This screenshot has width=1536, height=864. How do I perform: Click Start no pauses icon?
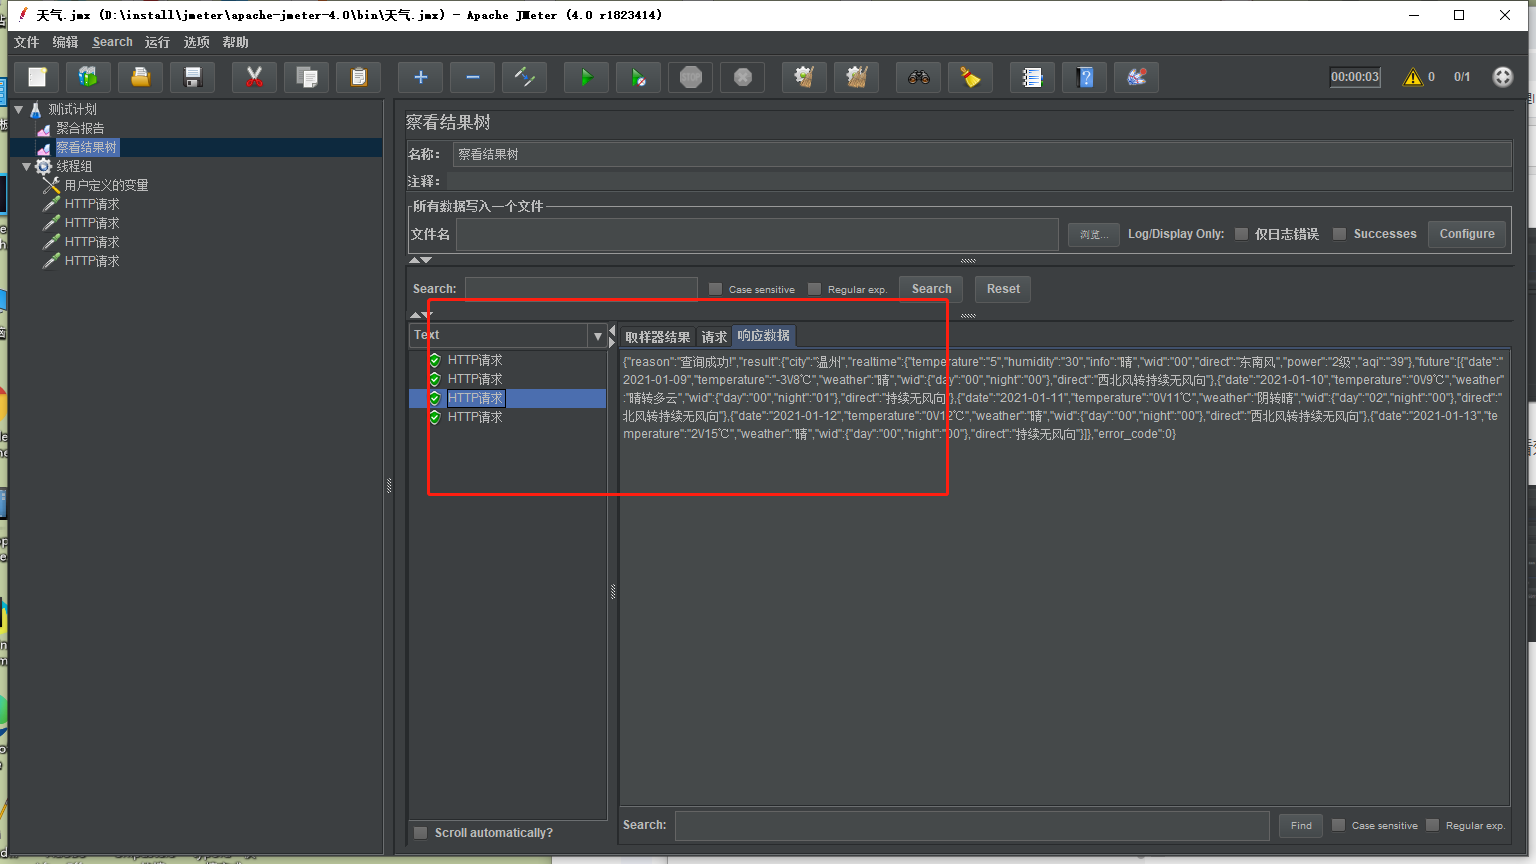pos(639,77)
